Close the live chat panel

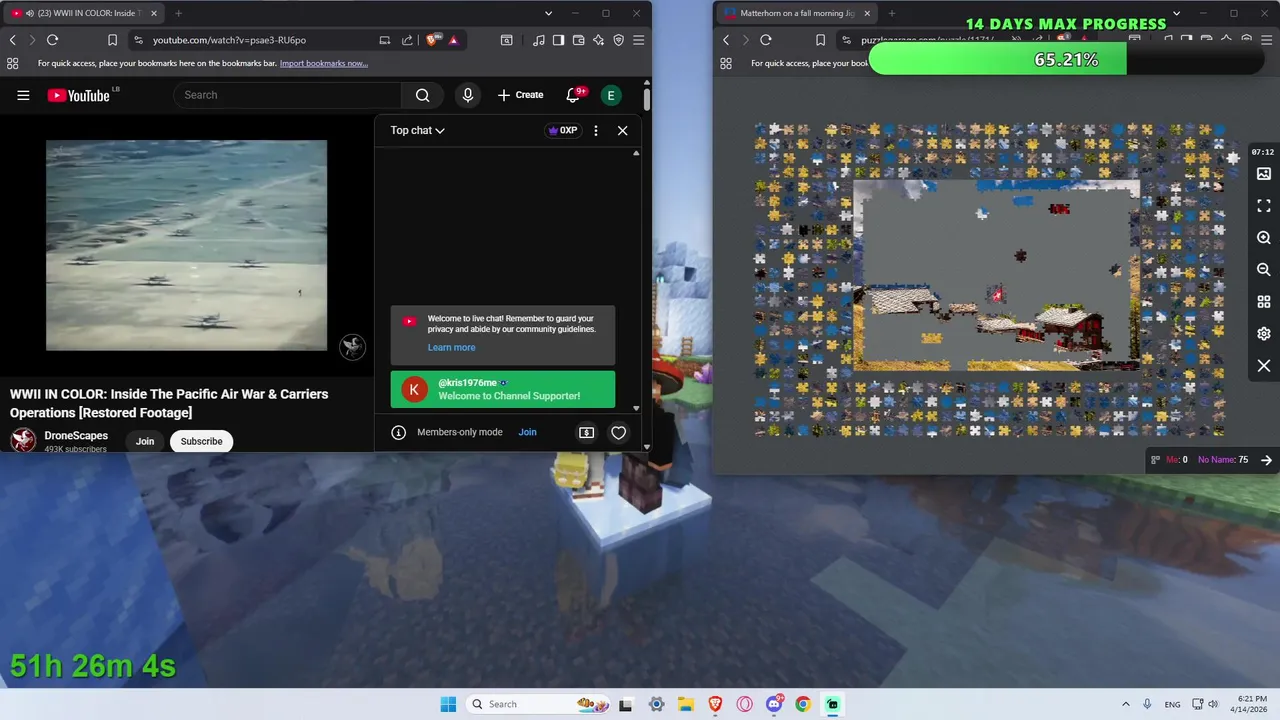pos(622,130)
